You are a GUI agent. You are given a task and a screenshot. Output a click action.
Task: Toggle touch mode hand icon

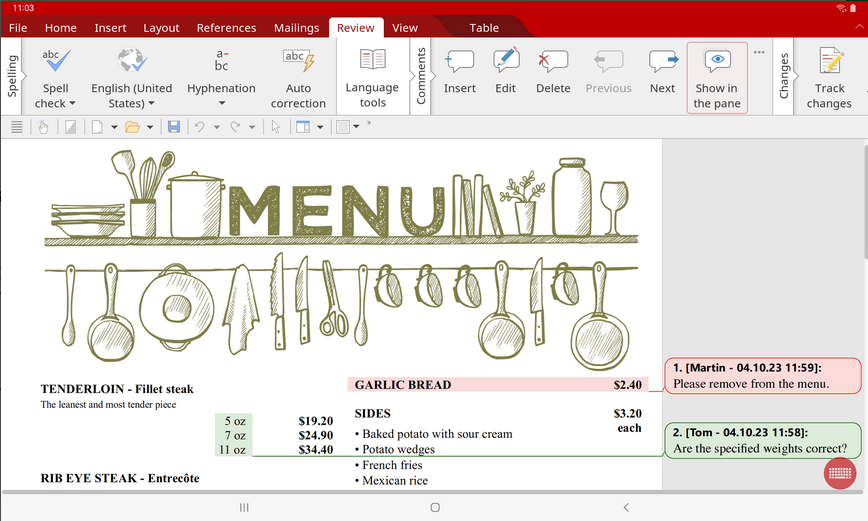pos(43,127)
